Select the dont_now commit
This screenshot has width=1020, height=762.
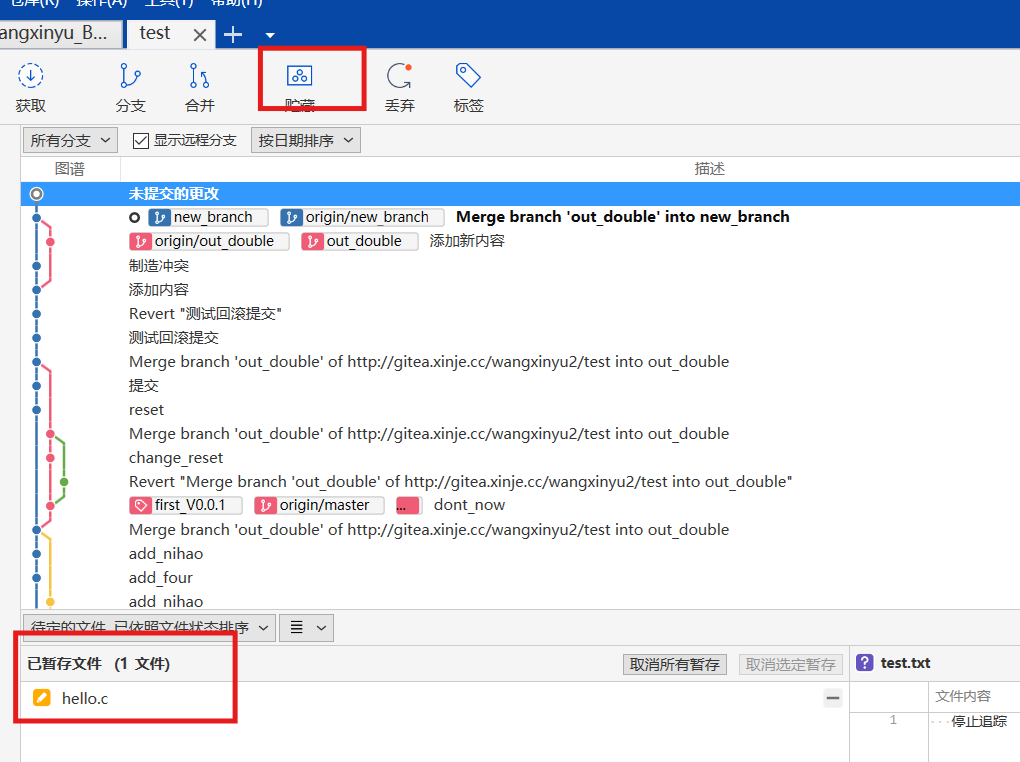(469, 506)
